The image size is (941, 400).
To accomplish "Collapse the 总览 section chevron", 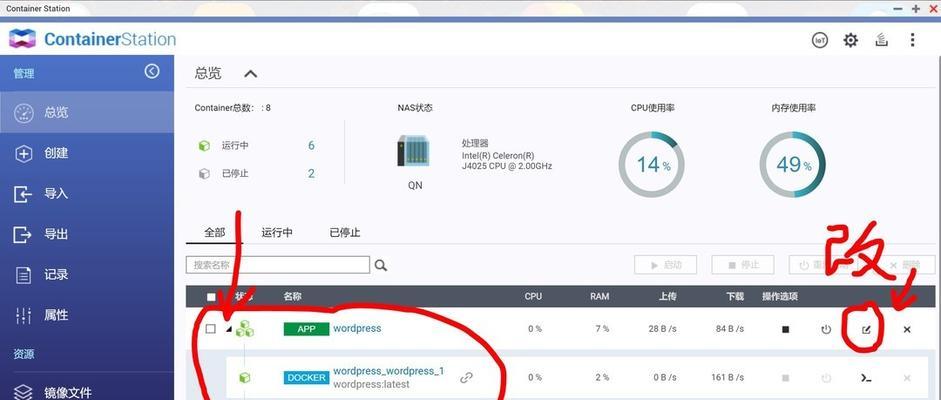I will point(250,74).
